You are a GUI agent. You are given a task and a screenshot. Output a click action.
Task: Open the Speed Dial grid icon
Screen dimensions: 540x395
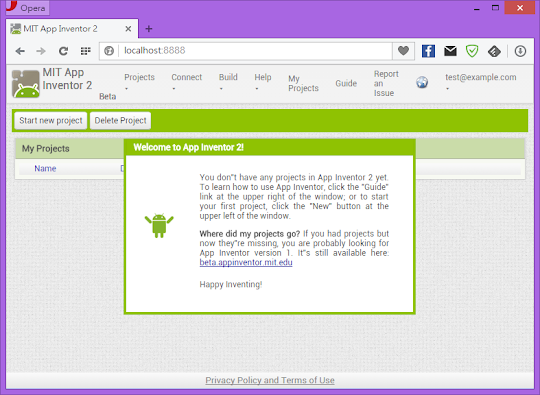[85, 51]
